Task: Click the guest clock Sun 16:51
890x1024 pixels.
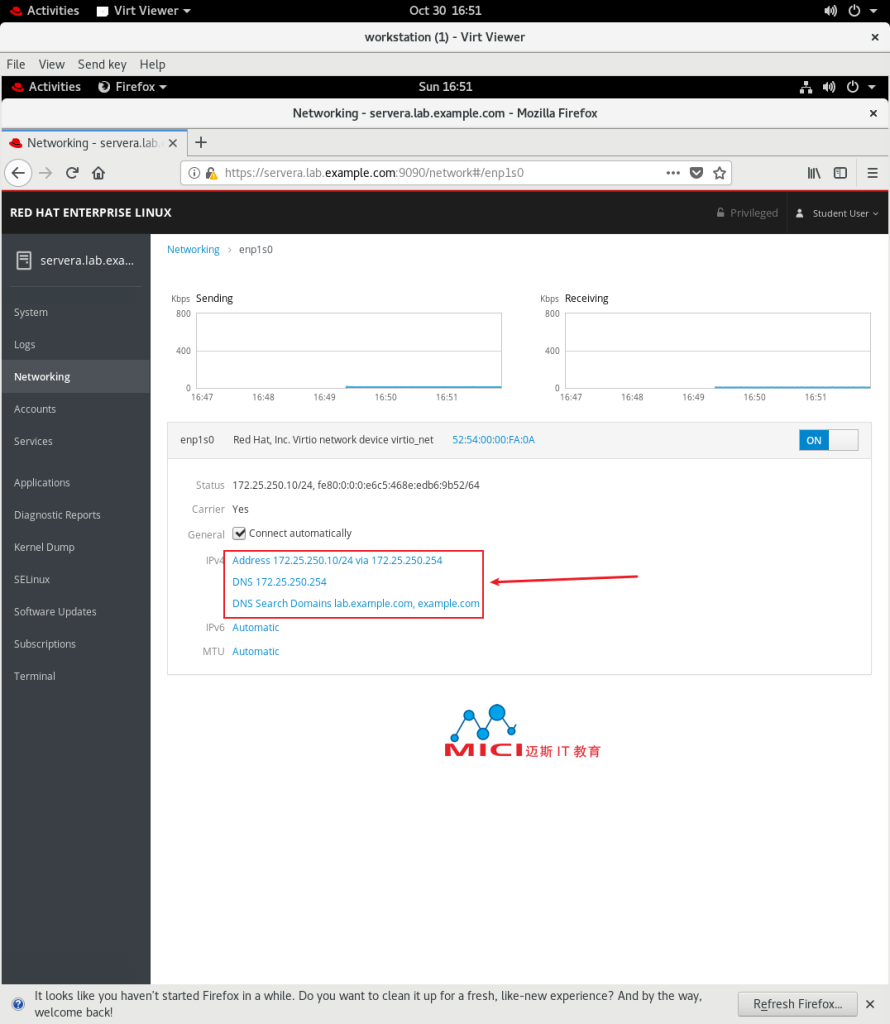Action: click(x=445, y=87)
